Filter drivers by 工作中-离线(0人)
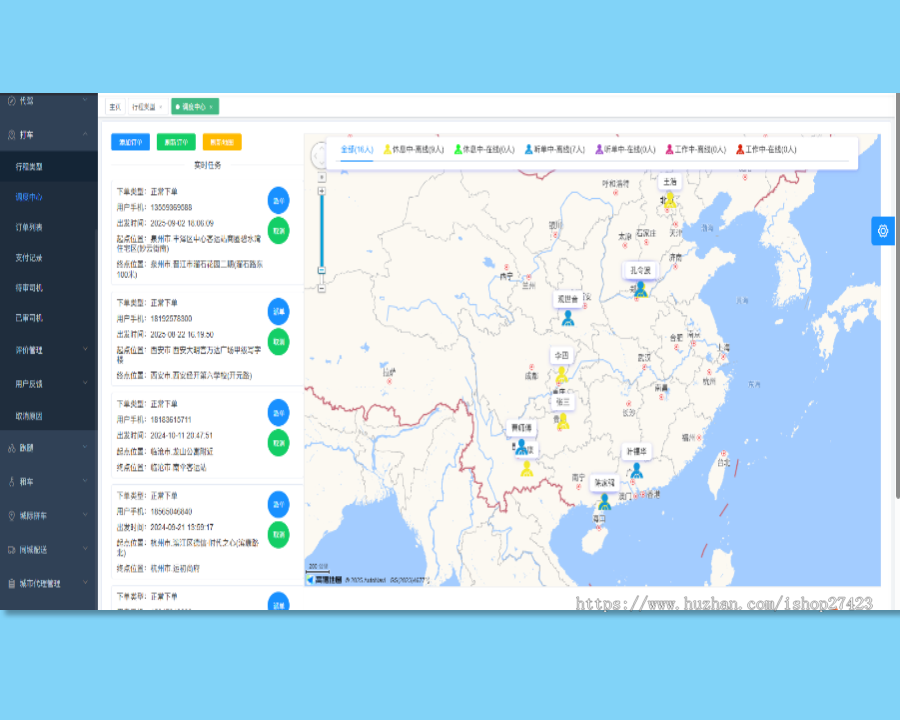Viewport: 900px width, 720px height. 696,149
